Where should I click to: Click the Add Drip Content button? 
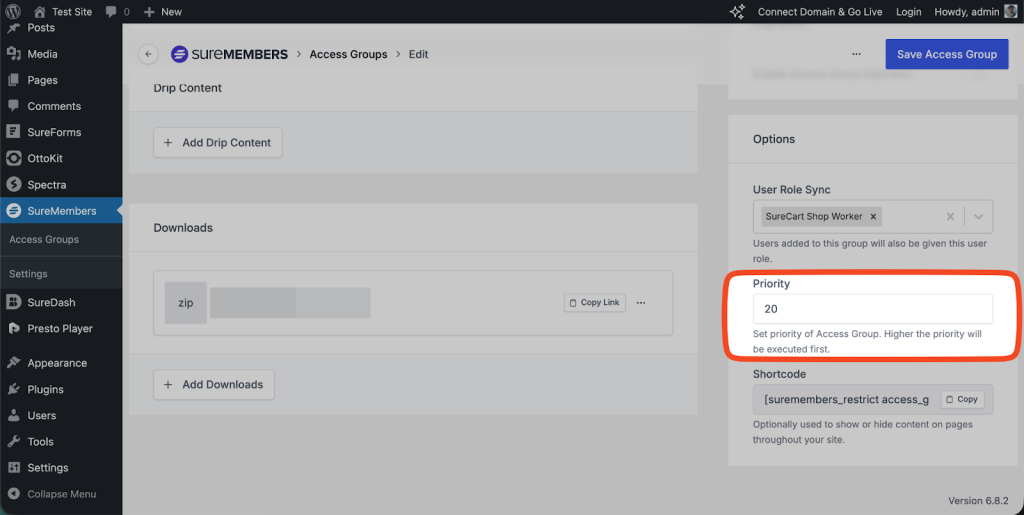click(x=218, y=143)
